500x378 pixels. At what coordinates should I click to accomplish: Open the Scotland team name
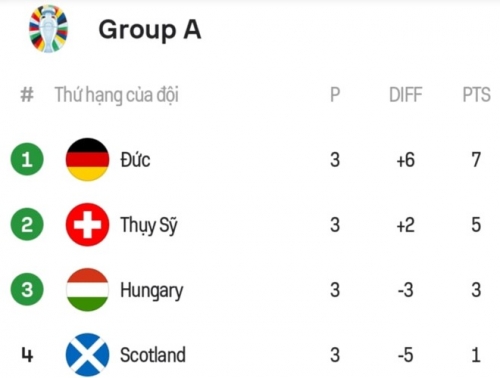click(x=153, y=355)
